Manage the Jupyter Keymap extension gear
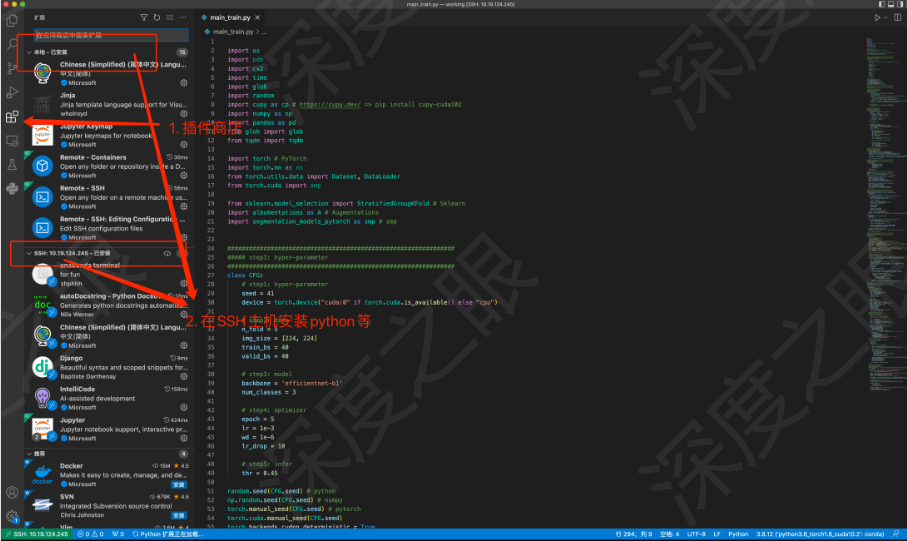907x541 pixels. tap(183, 145)
